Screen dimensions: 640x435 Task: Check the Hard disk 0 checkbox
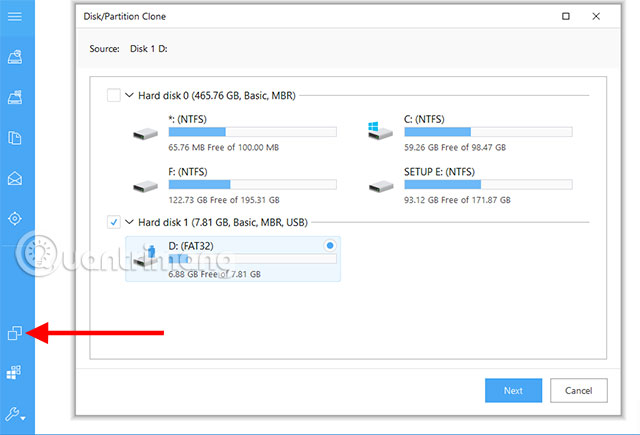pos(113,95)
